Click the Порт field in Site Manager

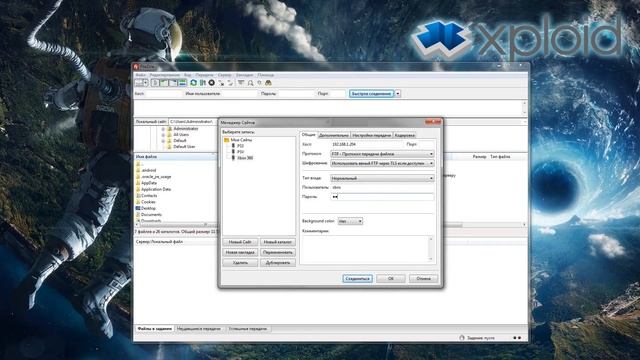(426, 144)
